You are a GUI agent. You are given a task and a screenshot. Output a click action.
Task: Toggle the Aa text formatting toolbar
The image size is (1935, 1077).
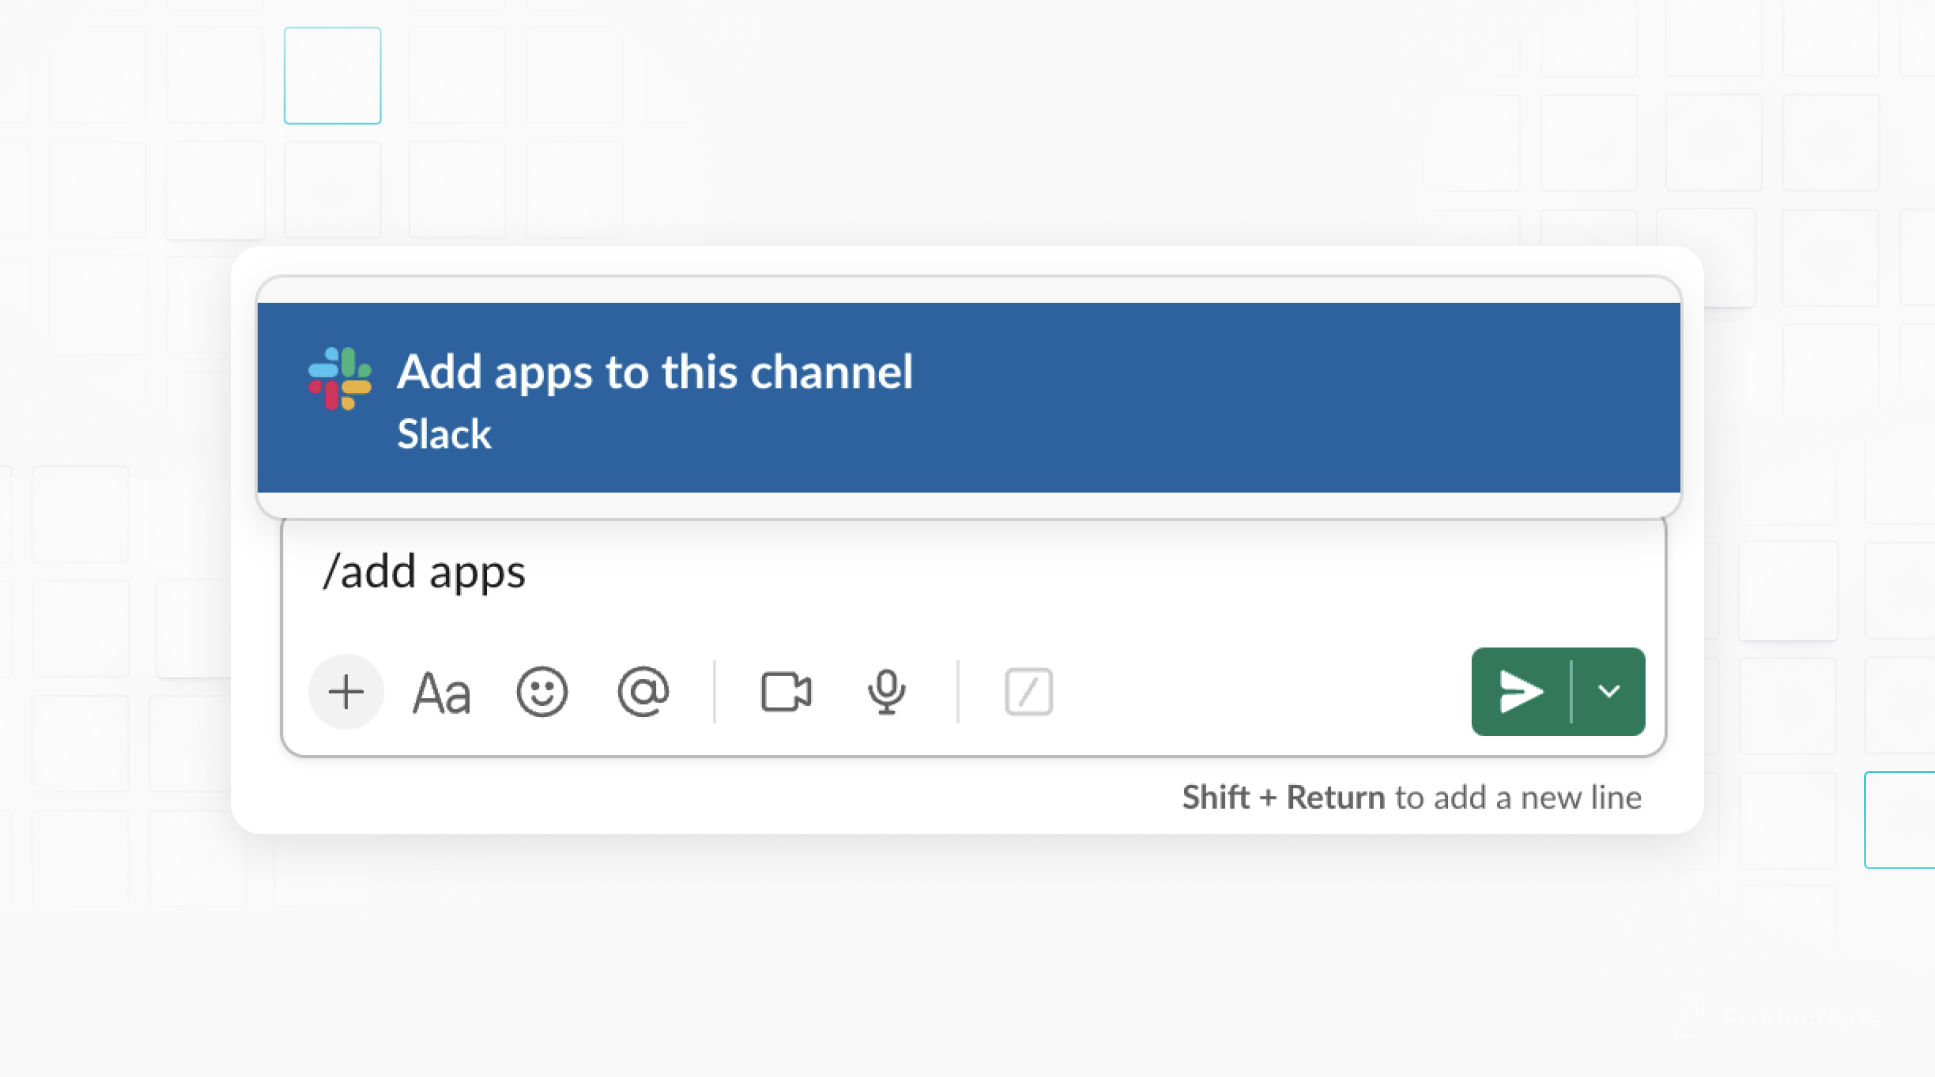[441, 693]
